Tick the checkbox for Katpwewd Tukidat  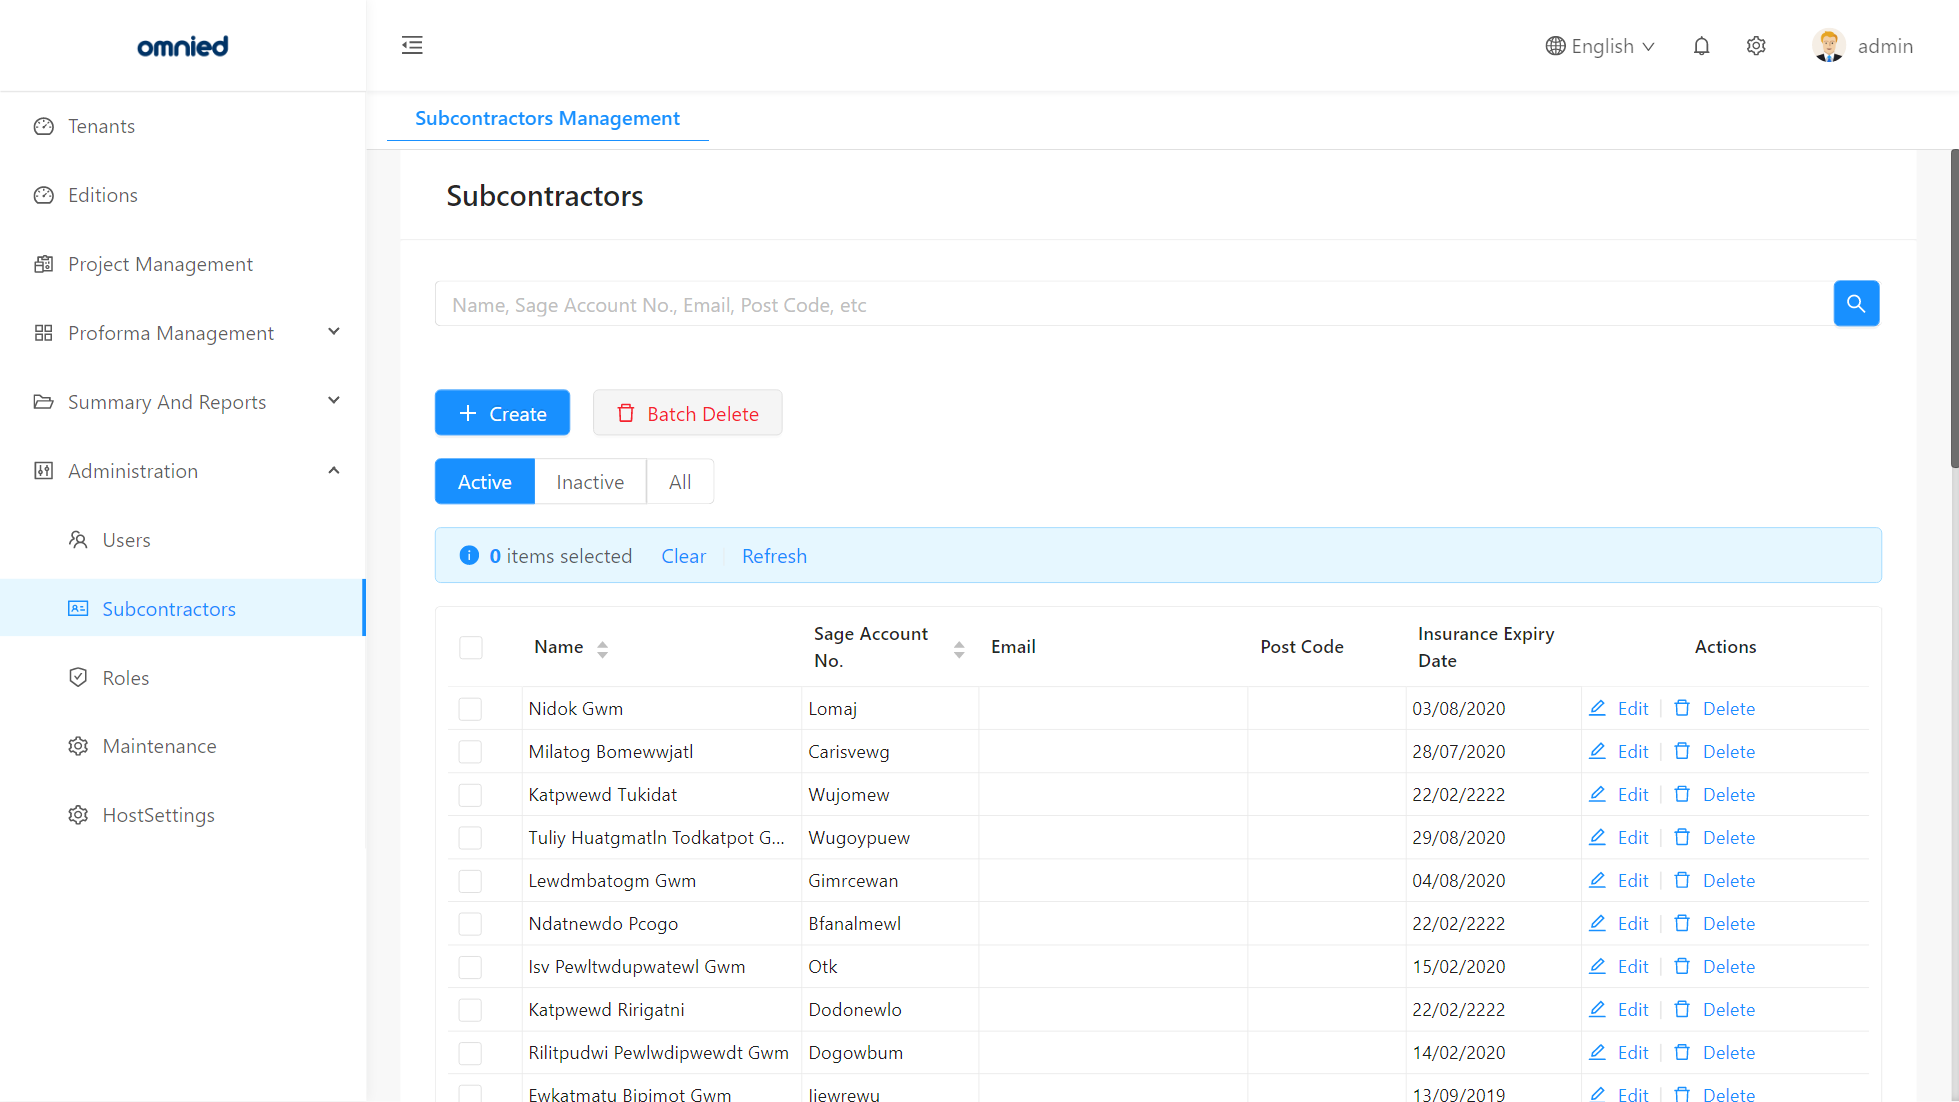click(470, 795)
